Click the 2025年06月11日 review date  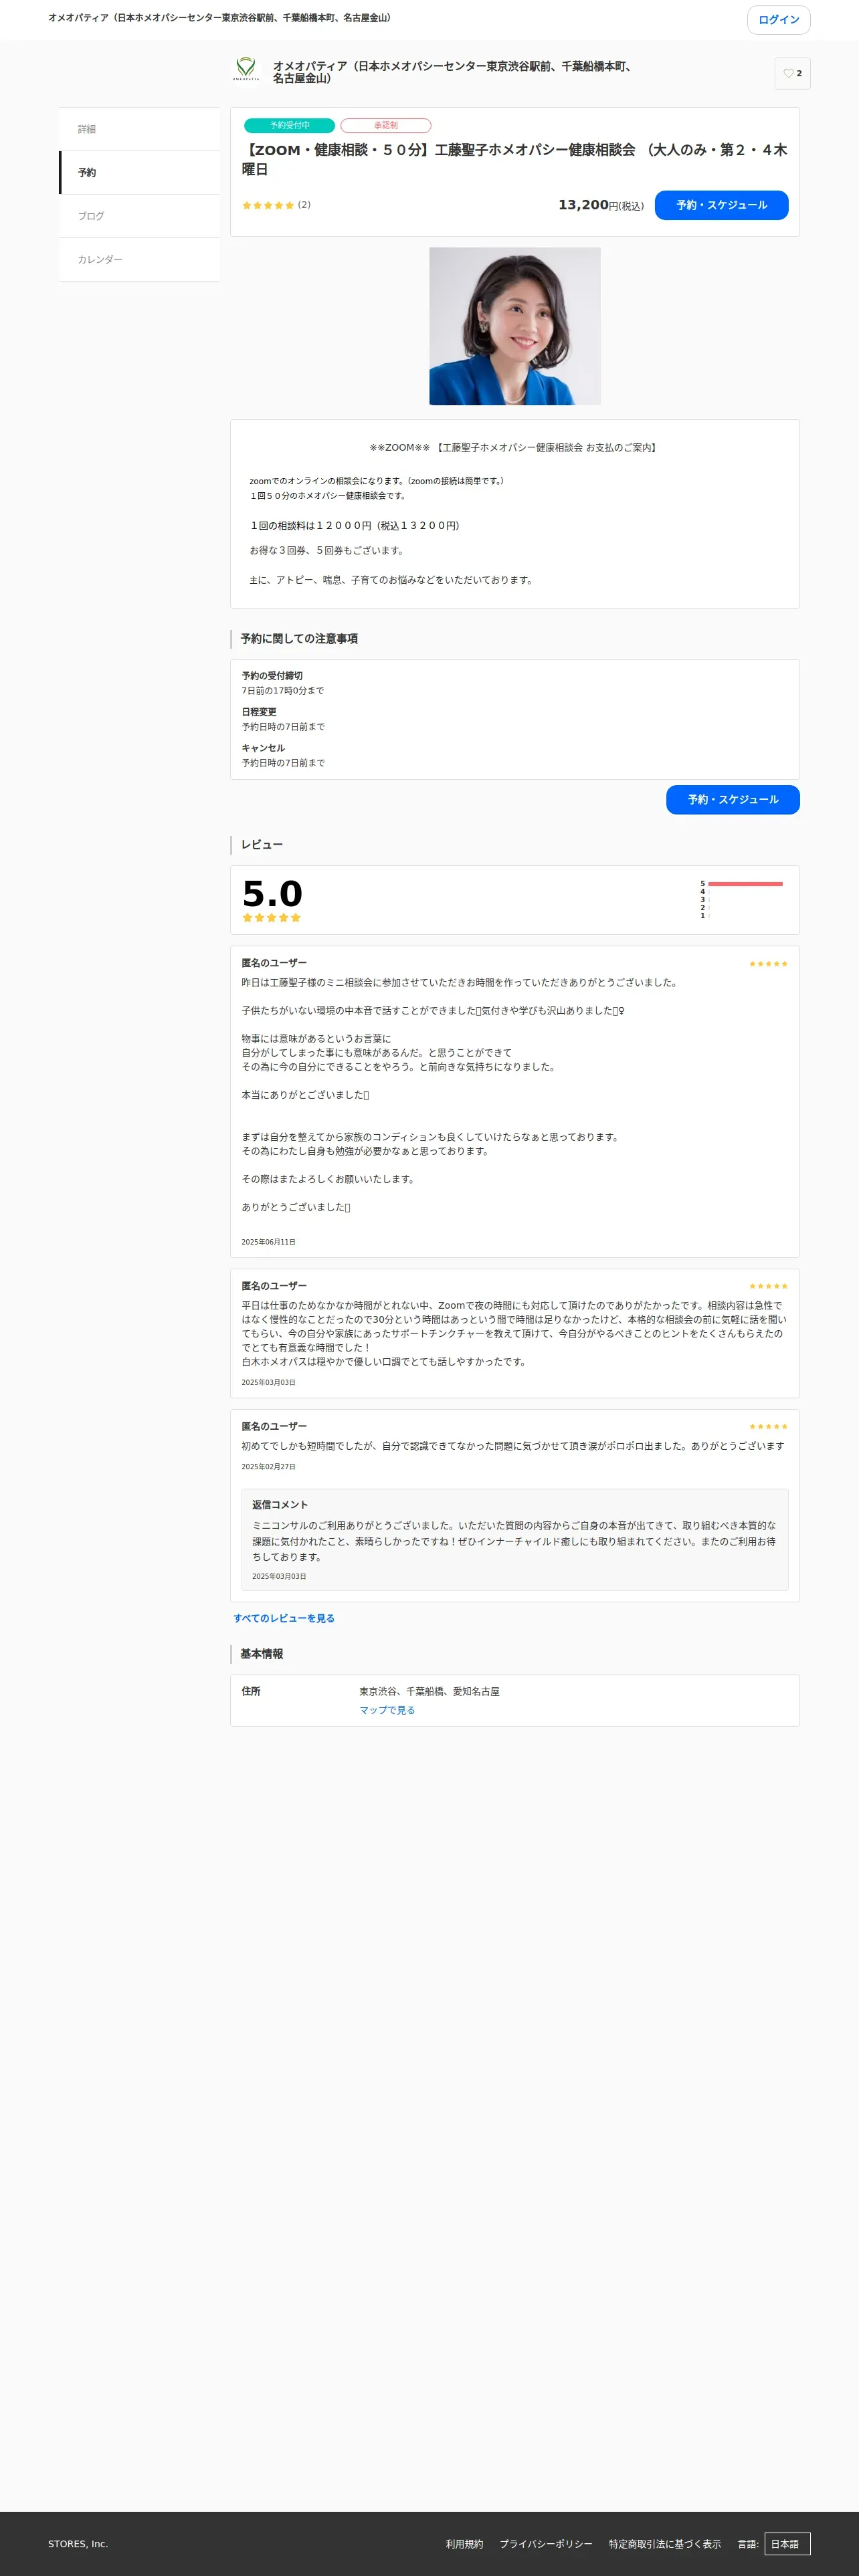click(268, 1242)
